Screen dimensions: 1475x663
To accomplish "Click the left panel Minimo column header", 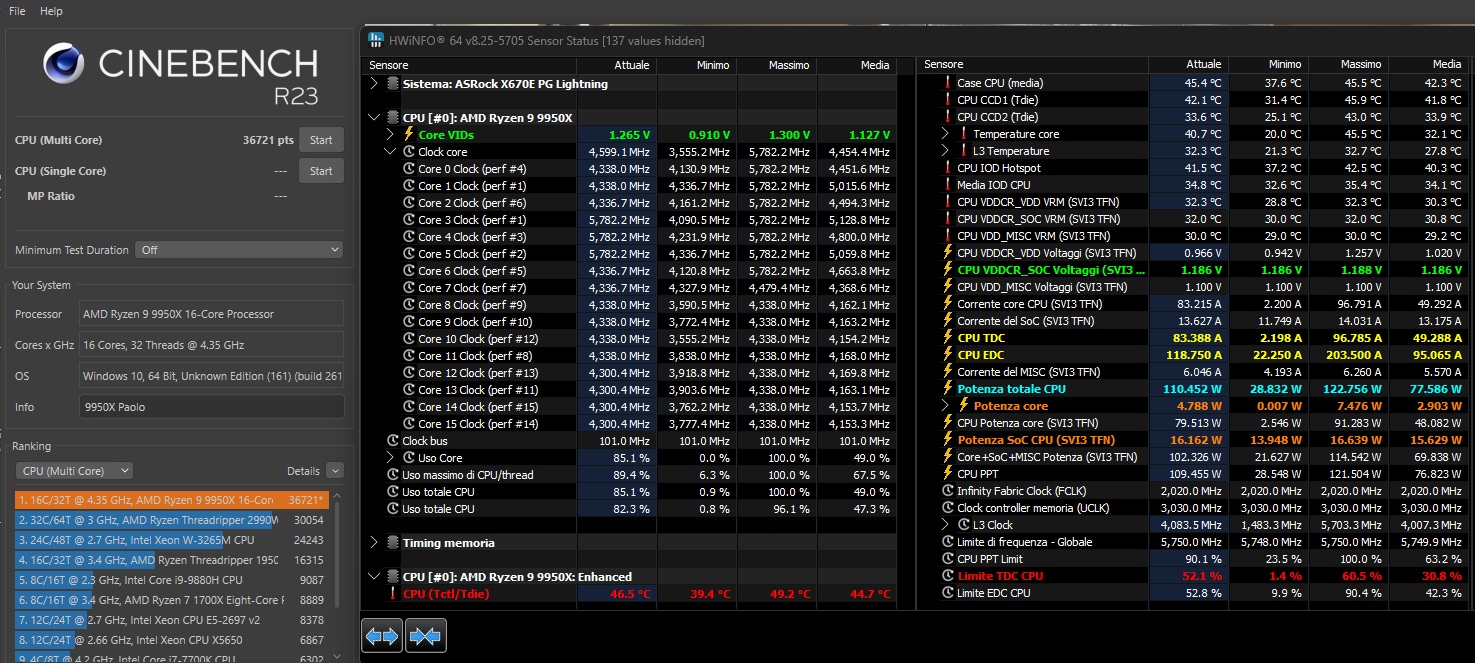I will tap(696, 65).
